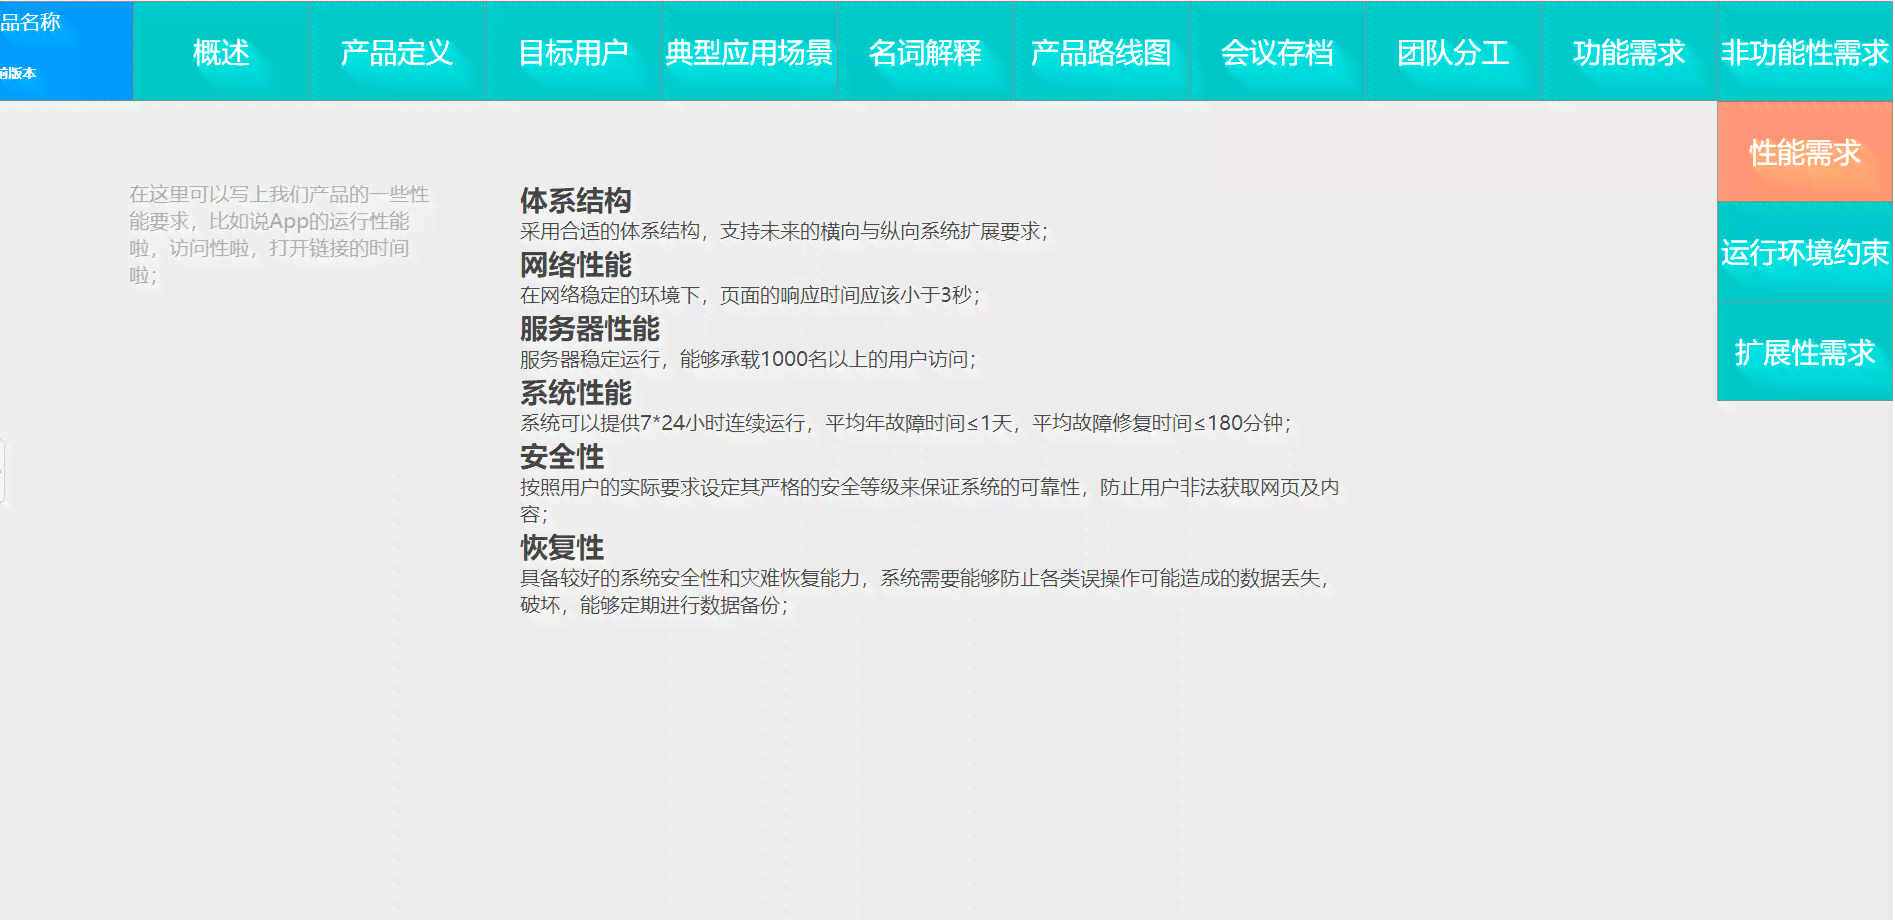Click the blue product name block

click(x=66, y=51)
